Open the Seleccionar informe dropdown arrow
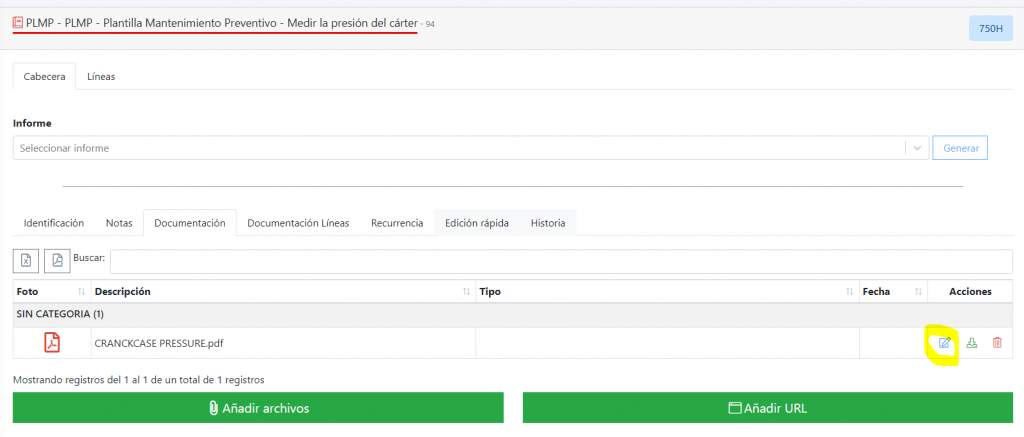1024x437 pixels. click(x=917, y=148)
